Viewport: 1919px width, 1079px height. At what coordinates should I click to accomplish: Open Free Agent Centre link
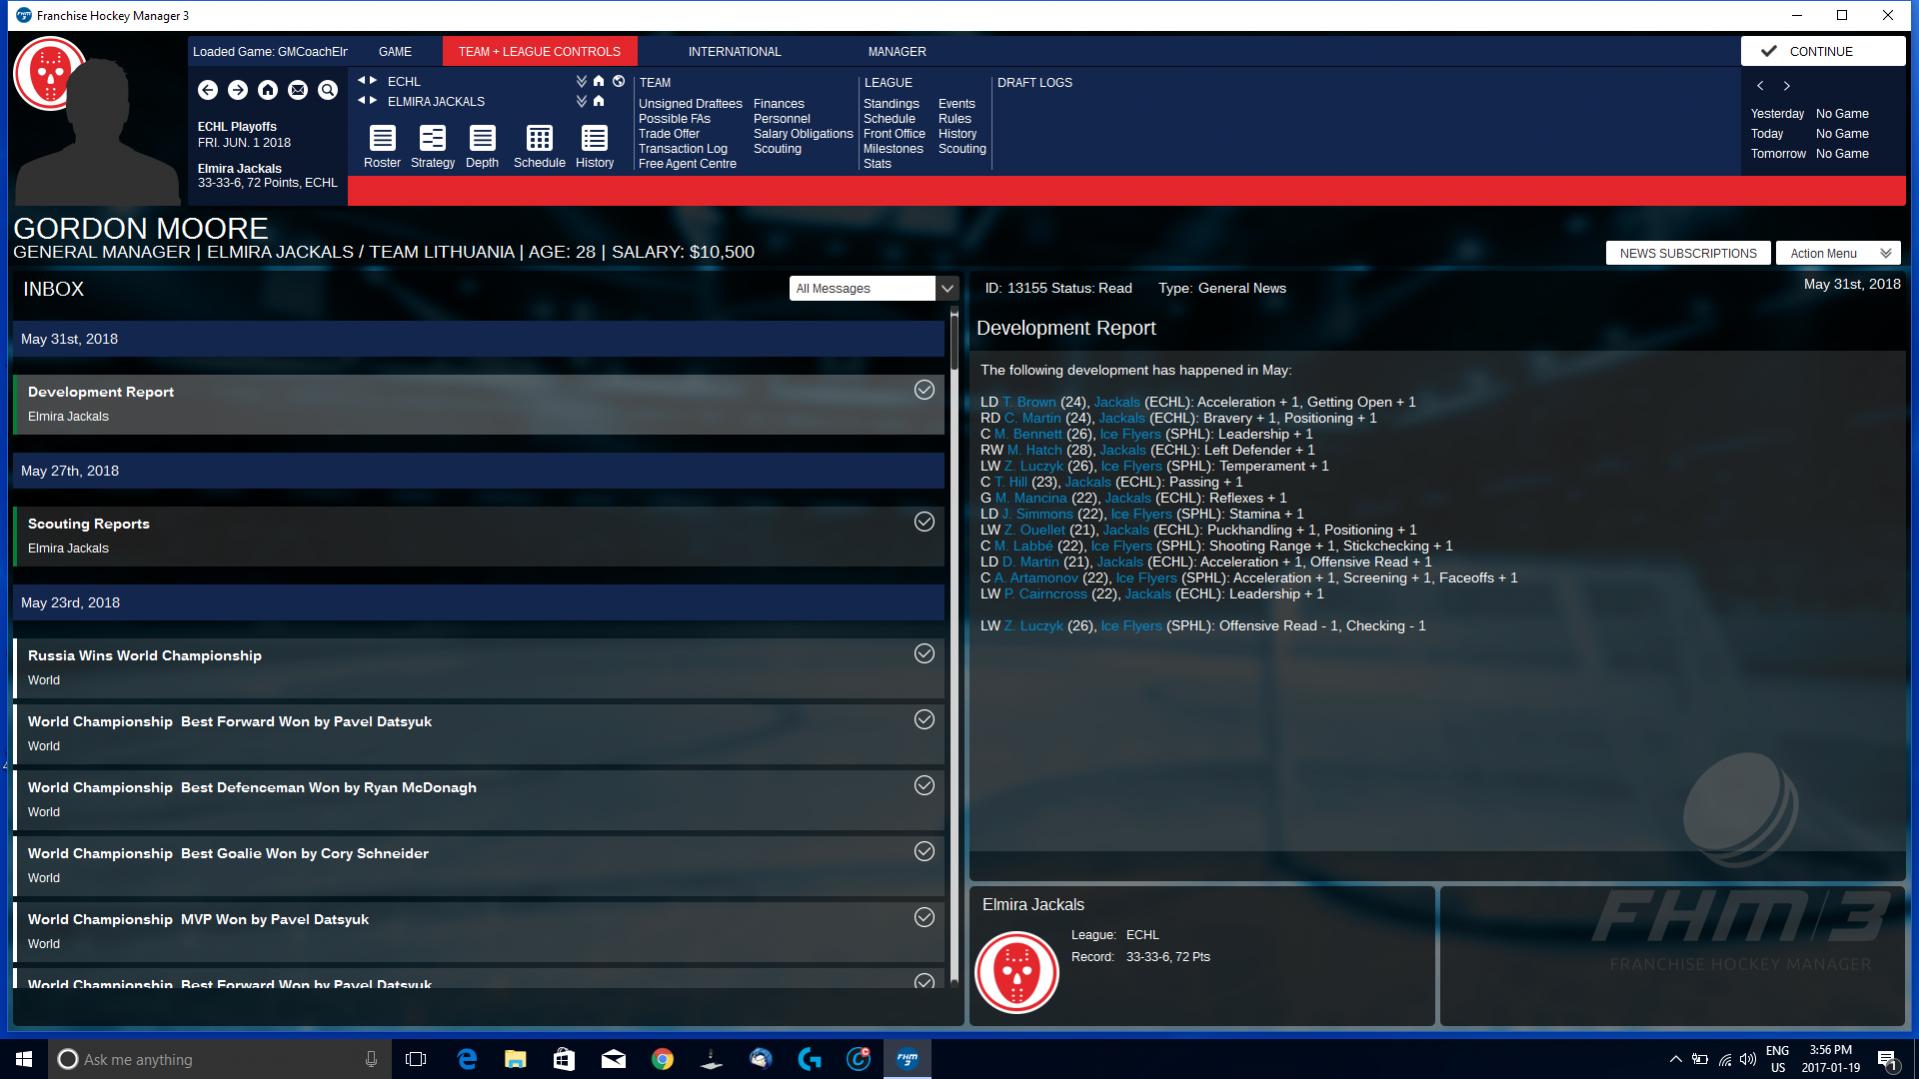click(687, 164)
